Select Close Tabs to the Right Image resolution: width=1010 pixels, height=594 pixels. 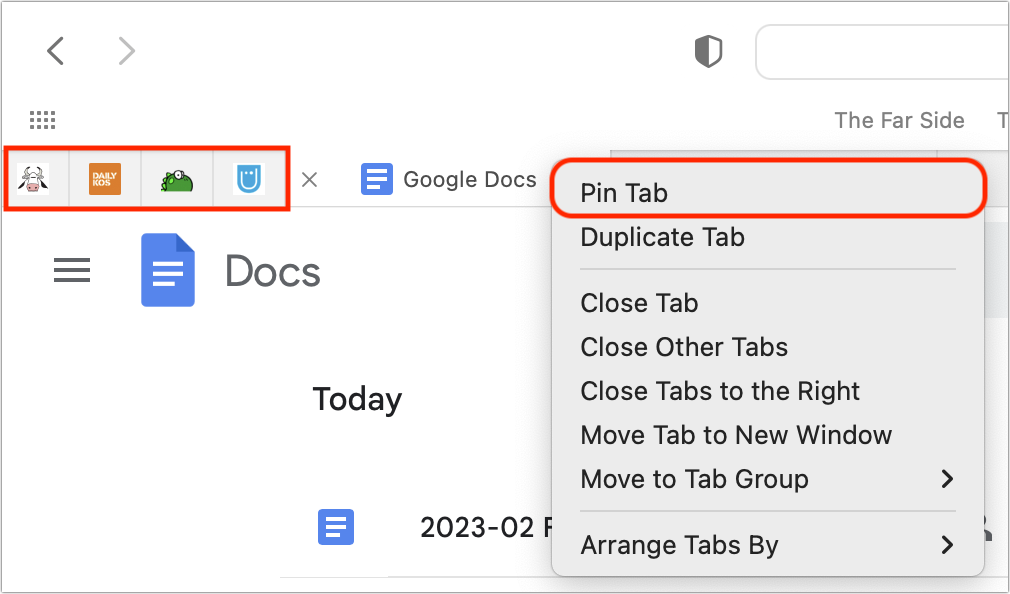(x=768, y=390)
